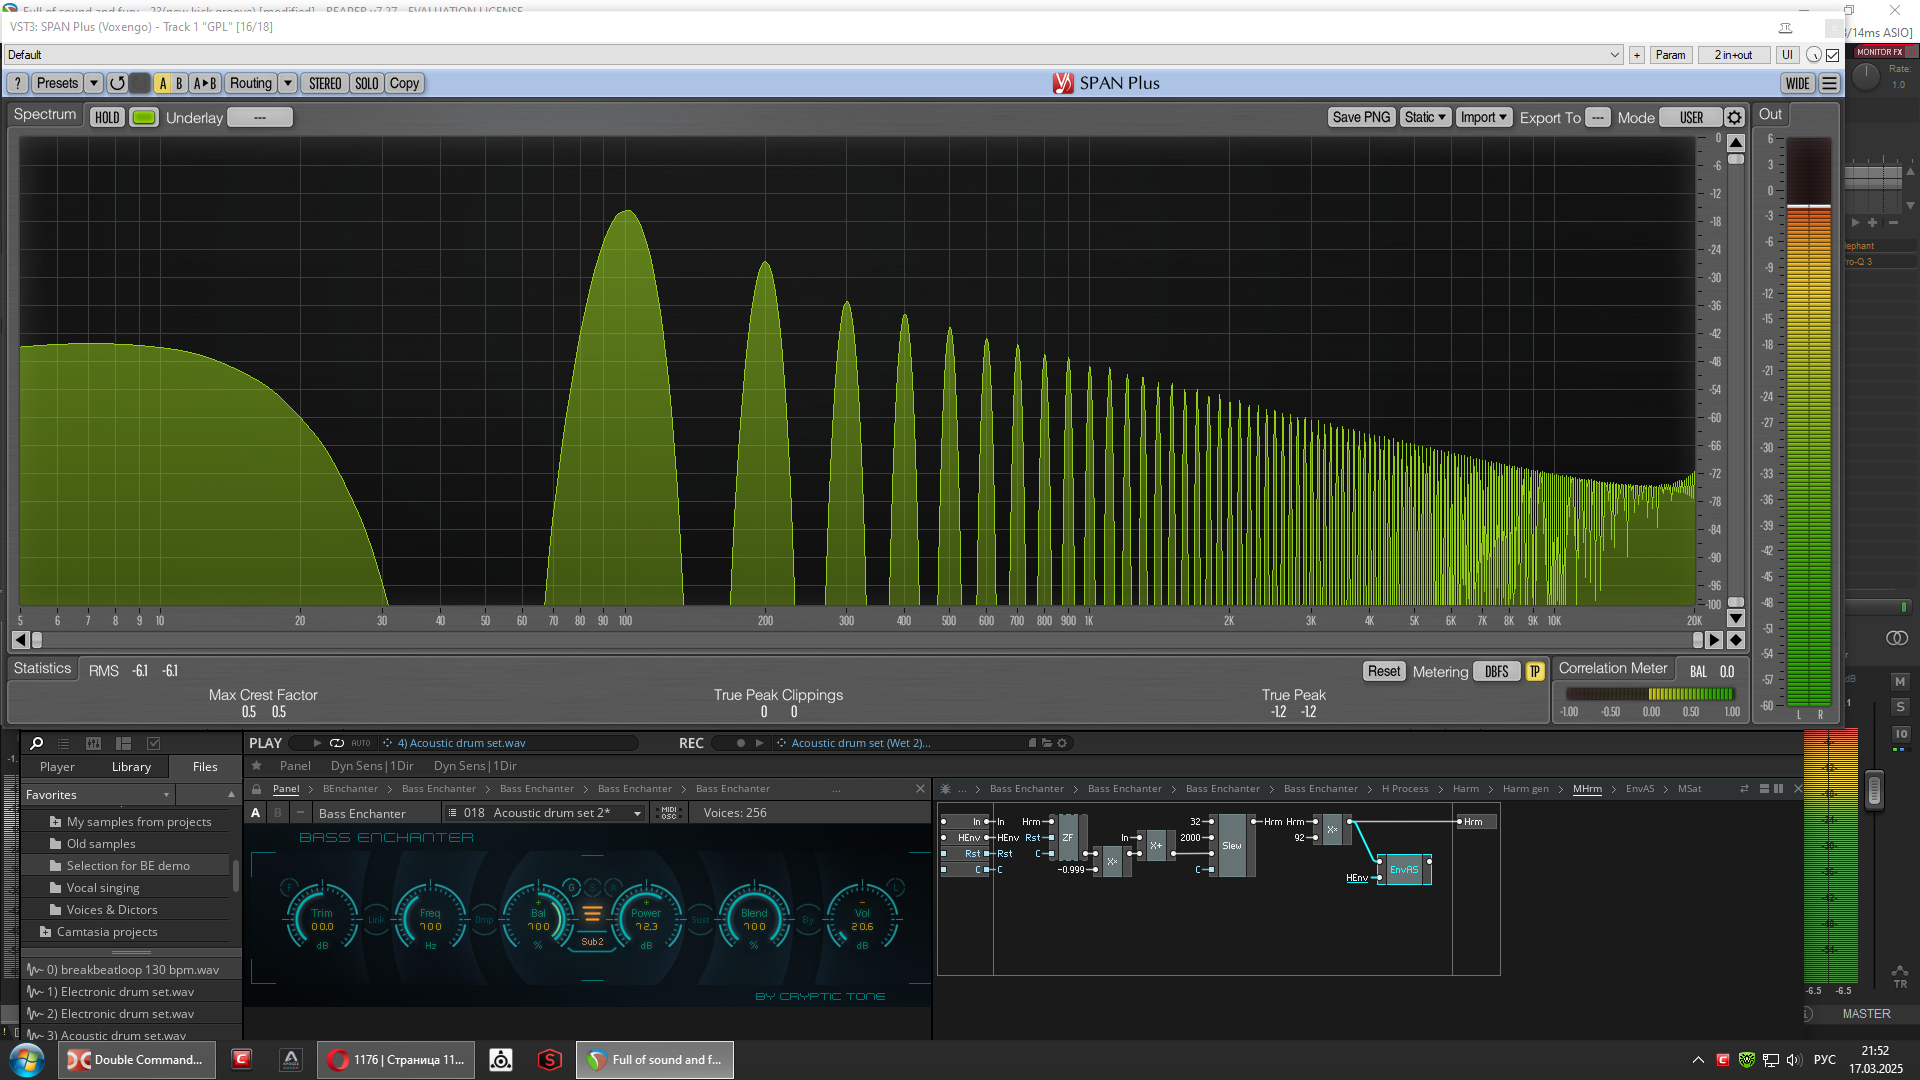Adjust the Blend knob

[754, 916]
